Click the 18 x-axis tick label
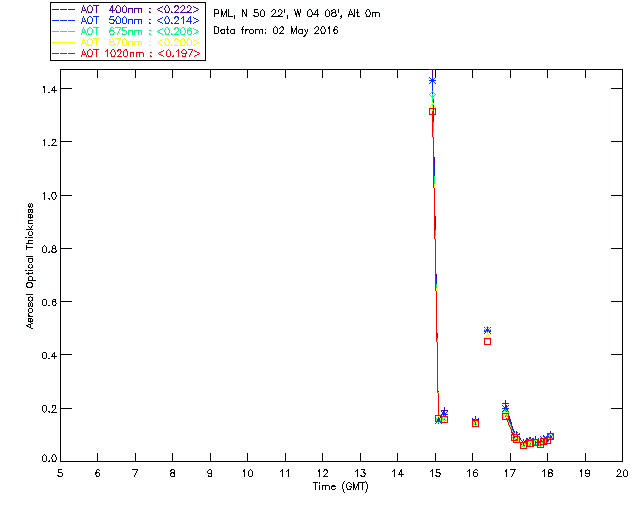Screen dimensions: 640x512 (547, 473)
